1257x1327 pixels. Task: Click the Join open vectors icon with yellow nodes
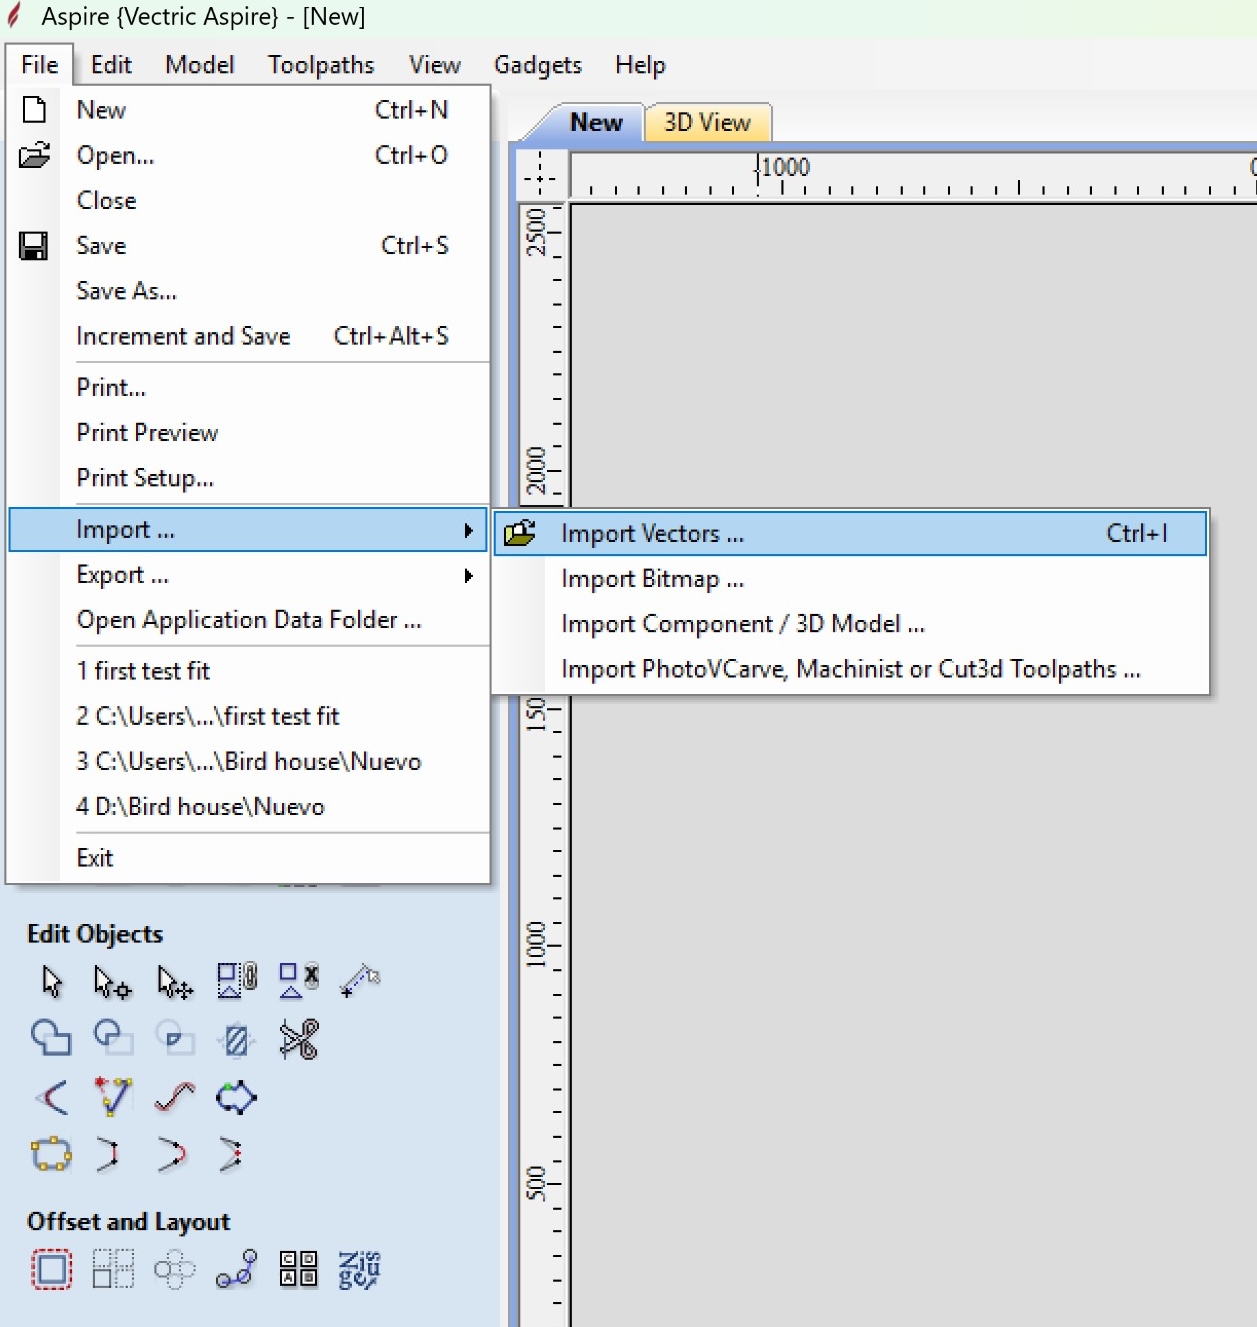click(x=51, y=1154)
